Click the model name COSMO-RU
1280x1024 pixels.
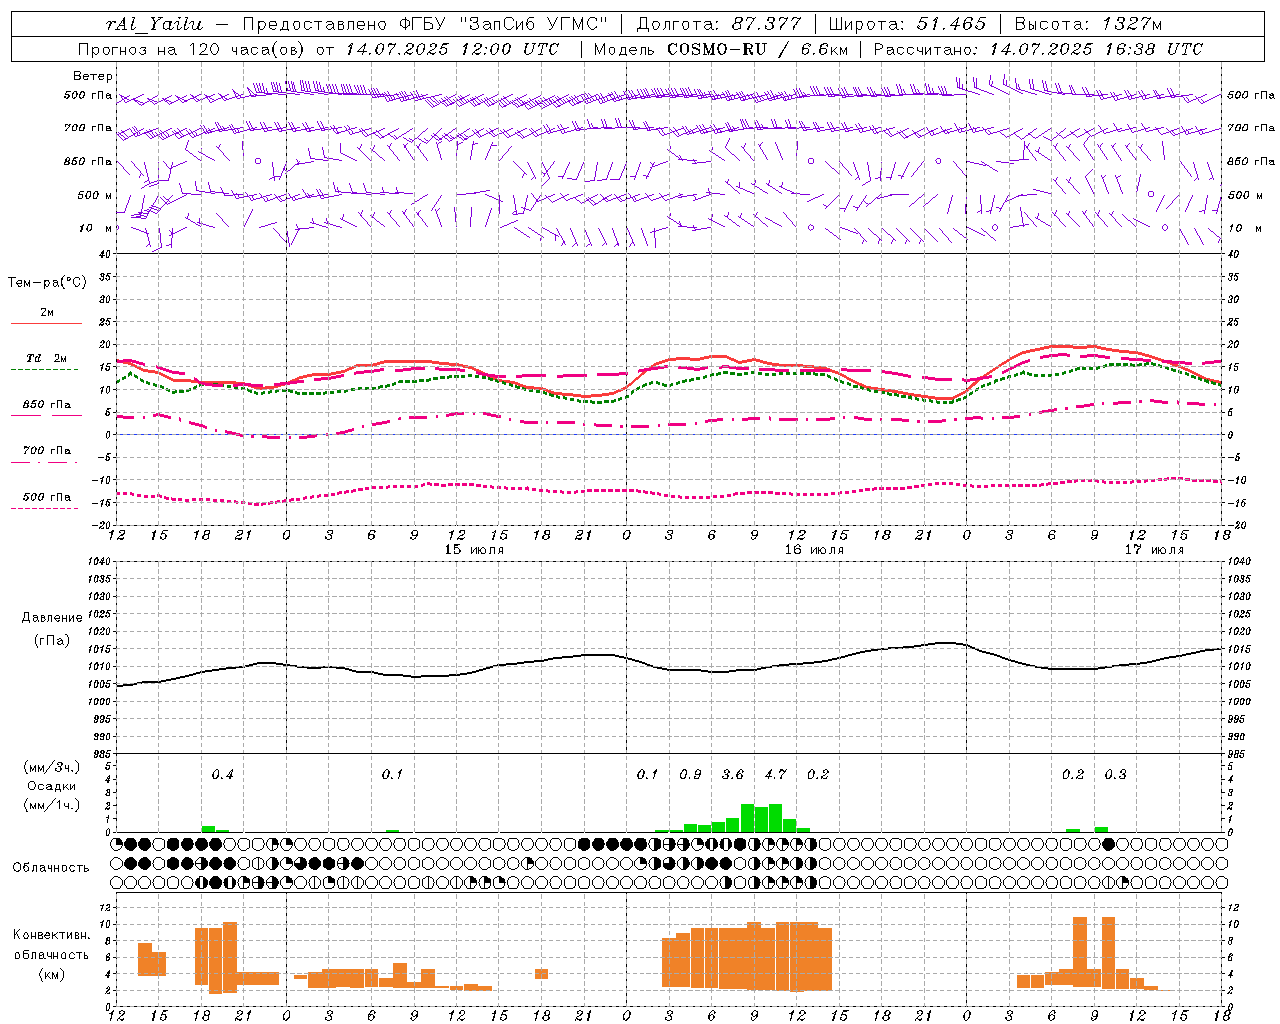pyautogui.click(x=717, y=48)
